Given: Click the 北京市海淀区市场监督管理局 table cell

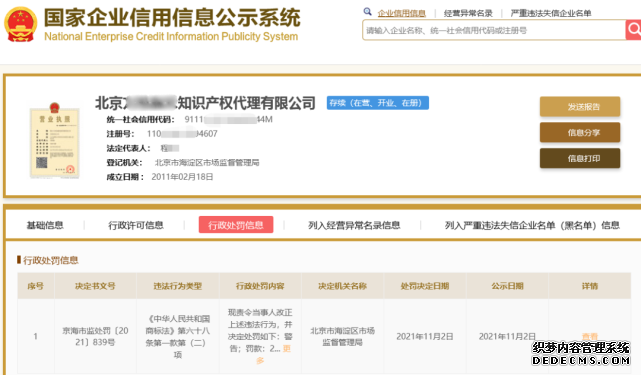Looking at the screenshot, I should (x=342, y=336).
